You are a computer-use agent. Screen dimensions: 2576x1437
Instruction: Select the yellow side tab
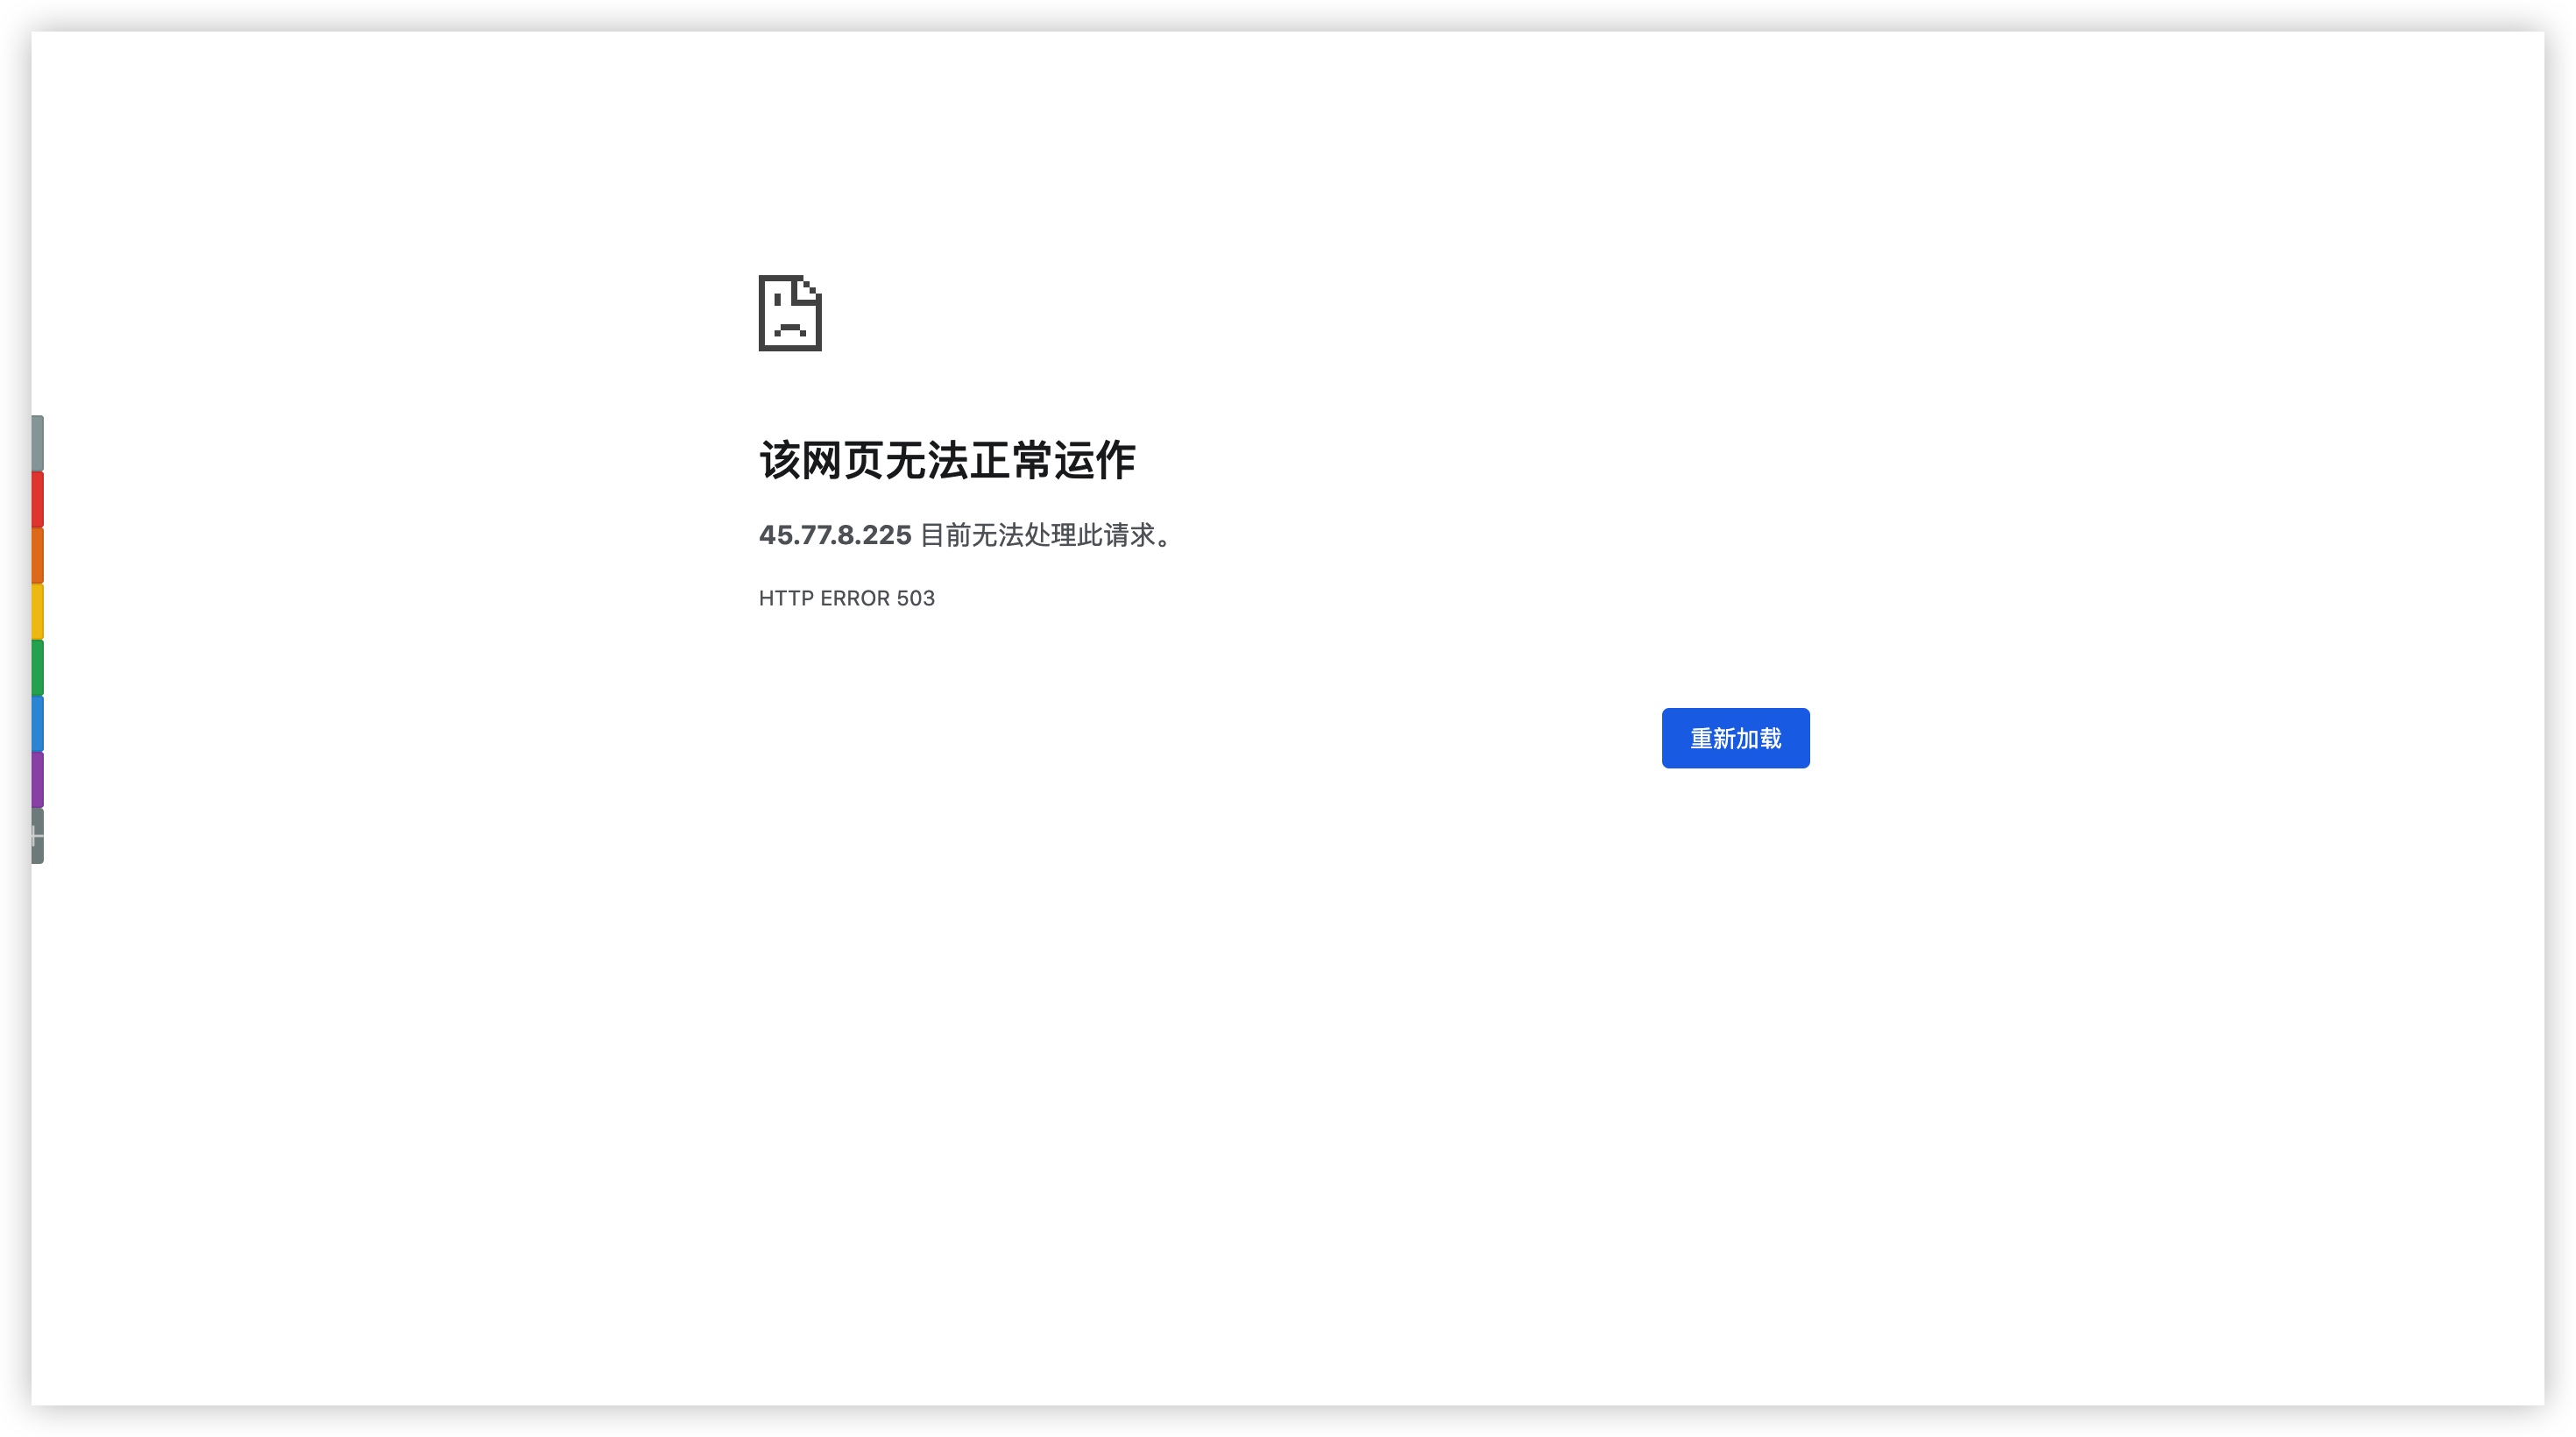pyautogui.click(x=37, y=611)
